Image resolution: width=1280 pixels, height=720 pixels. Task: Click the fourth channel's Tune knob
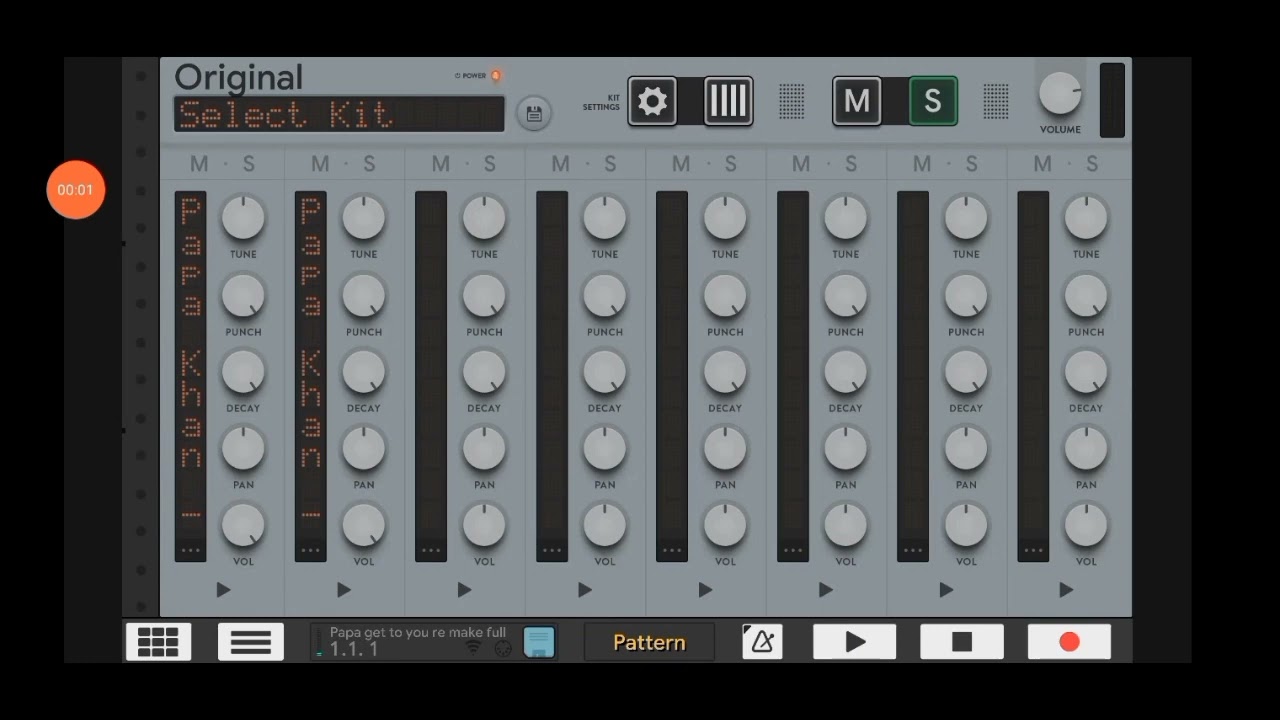[605, 217]
